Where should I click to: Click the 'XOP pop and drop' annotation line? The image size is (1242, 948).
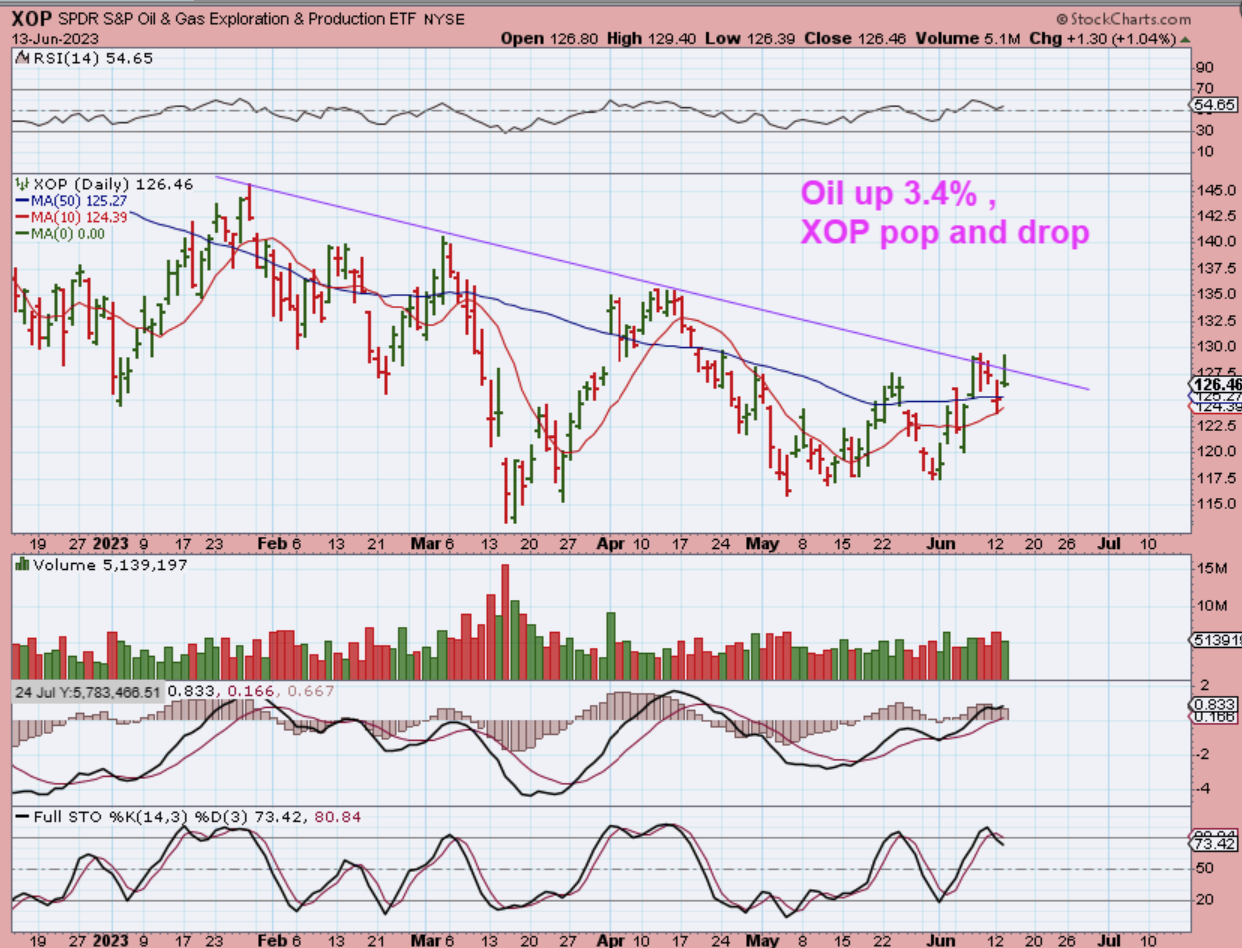pos(945,233)
